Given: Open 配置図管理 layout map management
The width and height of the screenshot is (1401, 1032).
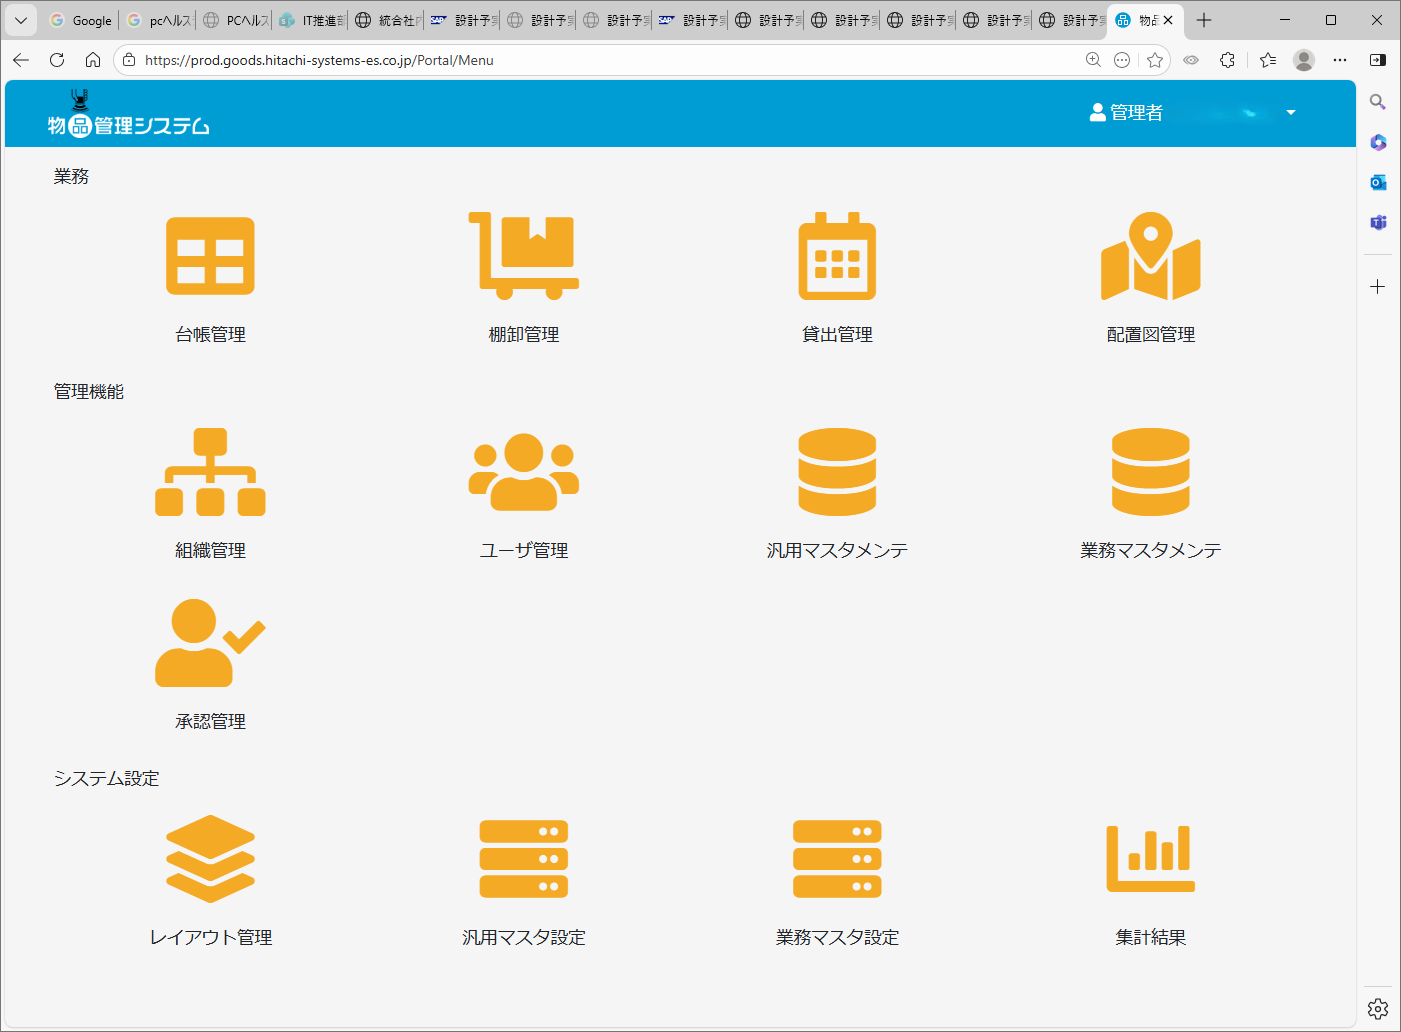Looking at the screenshot, I should (x=1150, y=257).
